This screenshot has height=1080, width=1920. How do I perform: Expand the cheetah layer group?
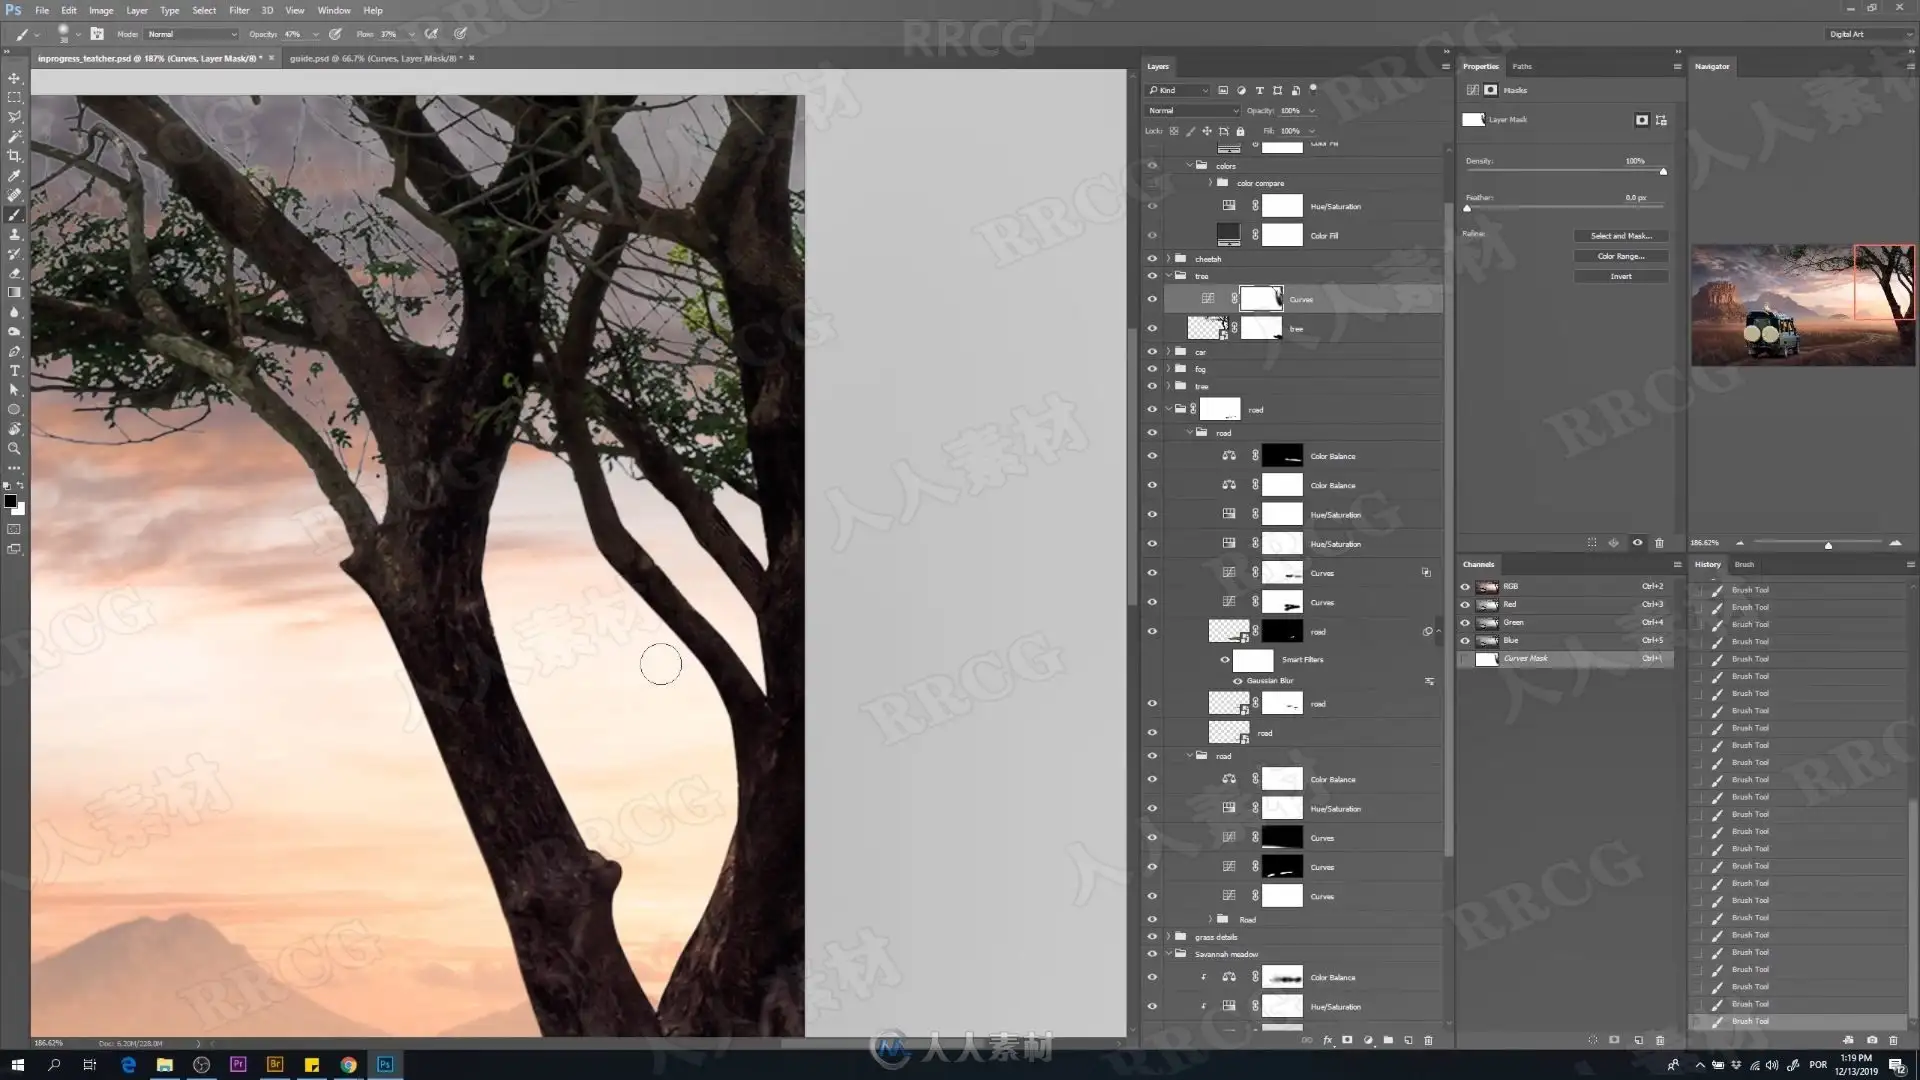1168,259
